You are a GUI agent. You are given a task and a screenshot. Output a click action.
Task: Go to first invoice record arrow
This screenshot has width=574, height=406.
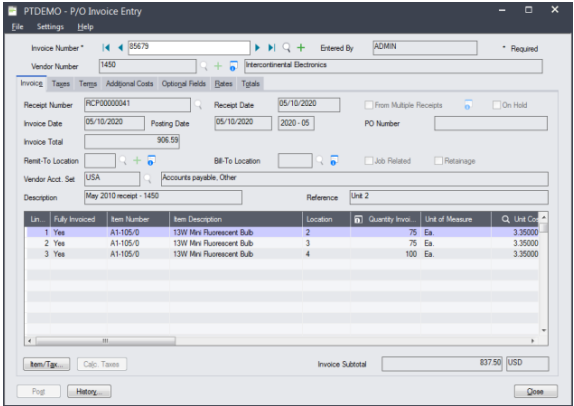click(106, 48)
